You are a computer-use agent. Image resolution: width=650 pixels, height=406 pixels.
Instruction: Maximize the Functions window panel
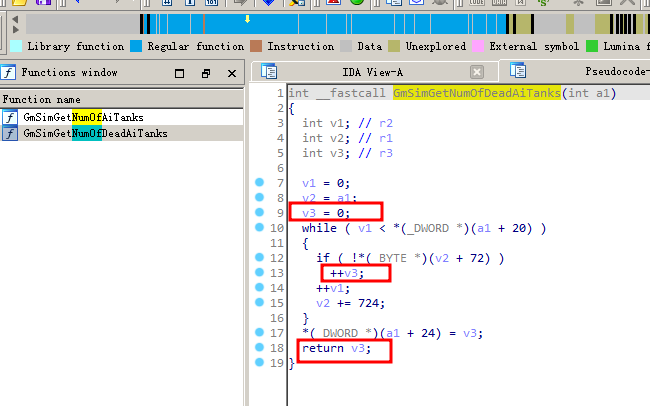pyautogui.click(x=179, y=73)
